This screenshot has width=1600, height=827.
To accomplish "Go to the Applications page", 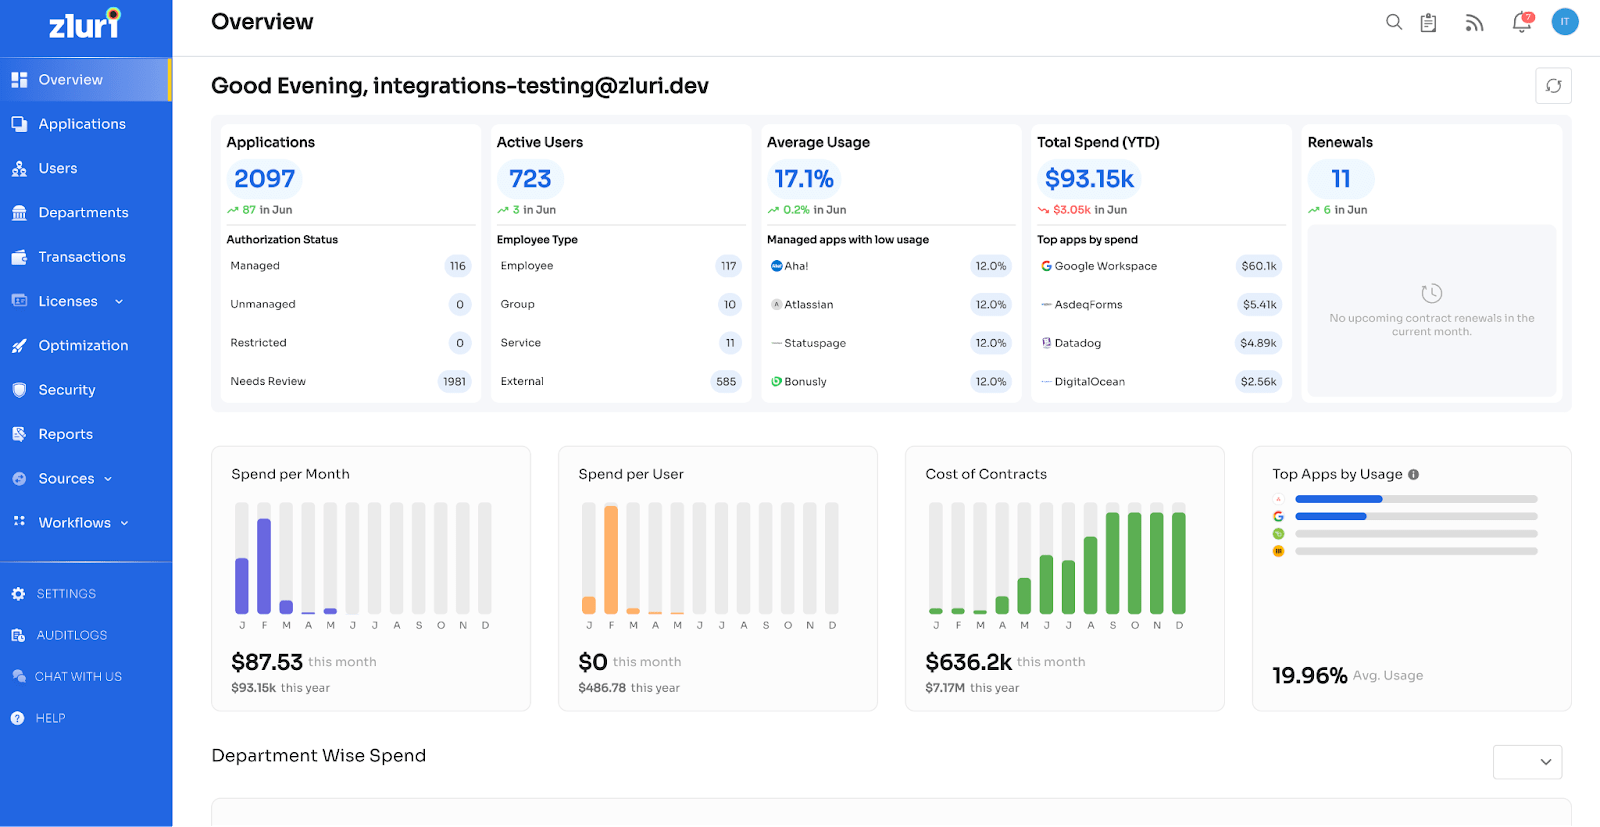I will (82, 124).
